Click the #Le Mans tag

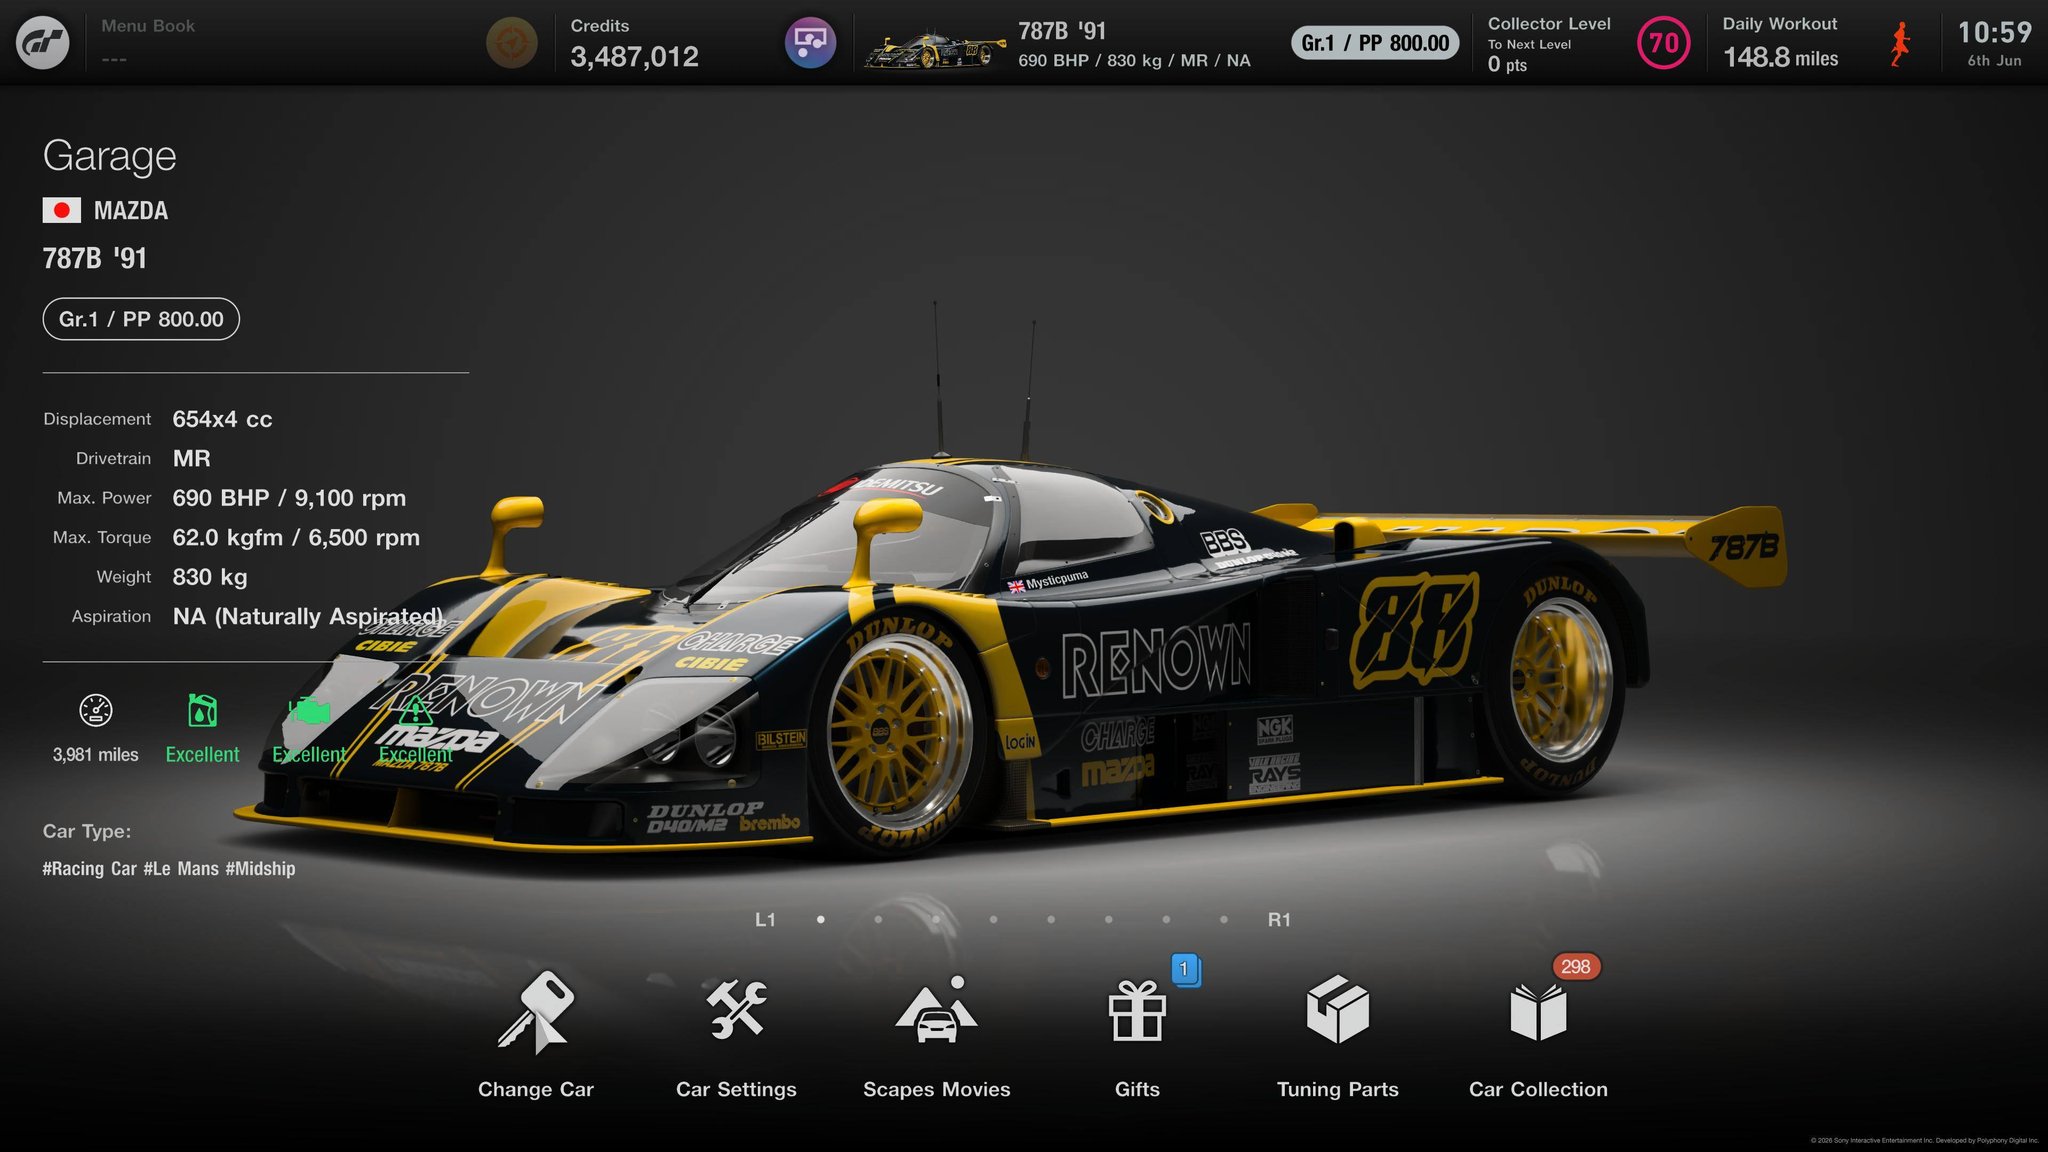point(181,869)
